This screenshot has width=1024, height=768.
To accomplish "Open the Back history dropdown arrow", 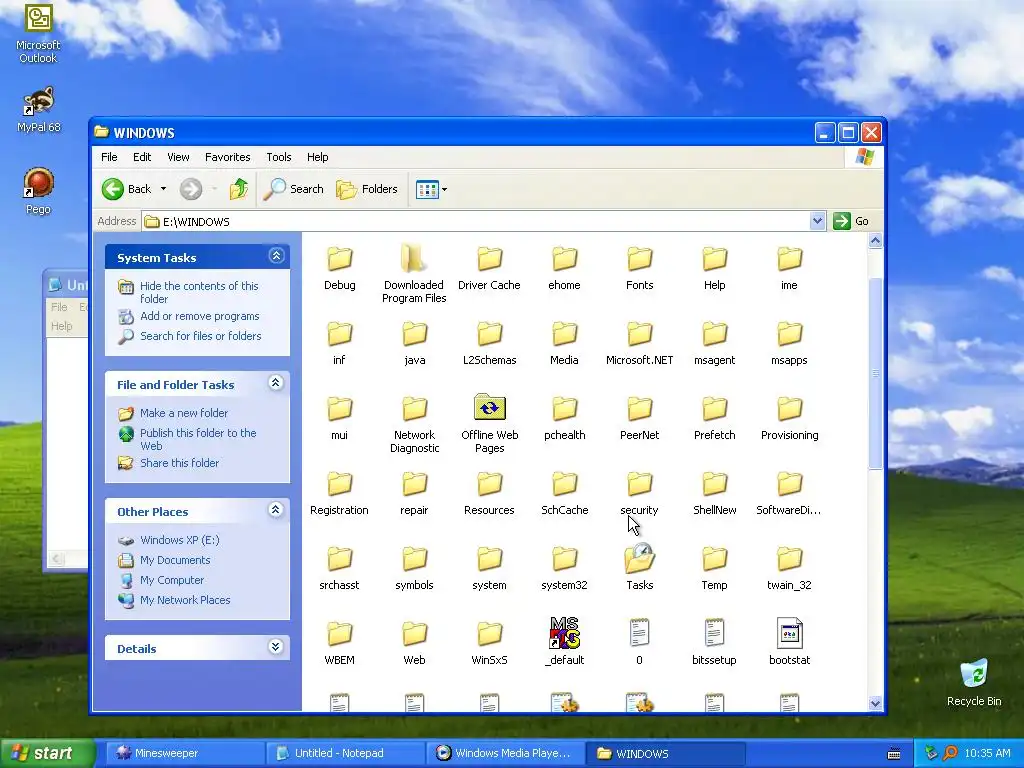I will (163, 189).
